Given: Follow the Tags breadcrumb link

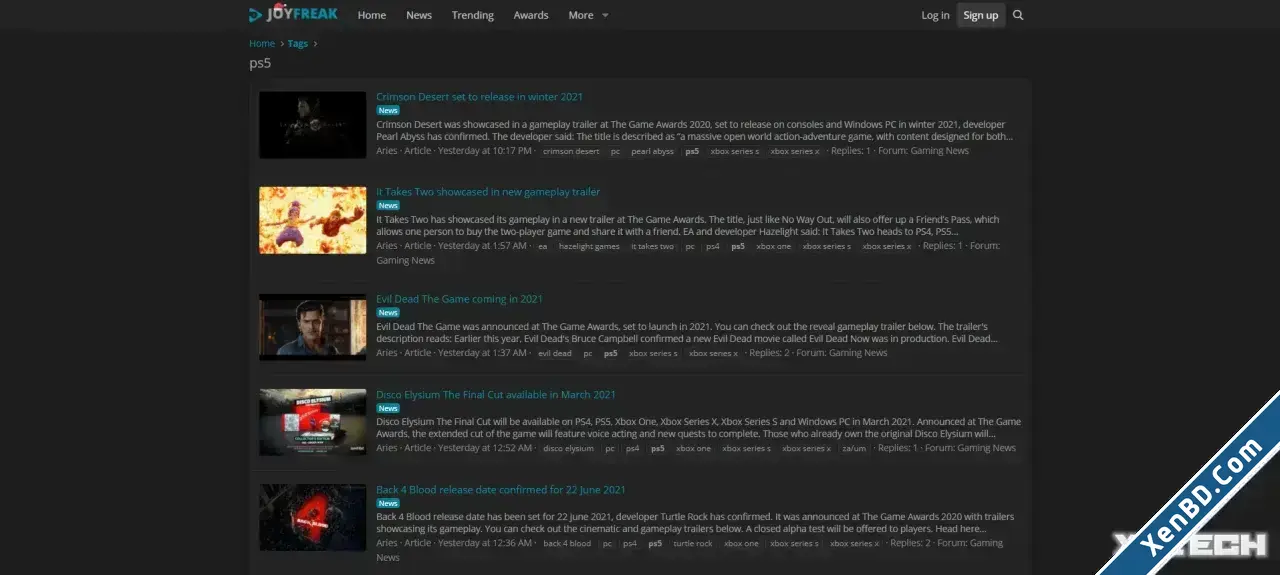Looking at the screenshot, I should [298, 43].
